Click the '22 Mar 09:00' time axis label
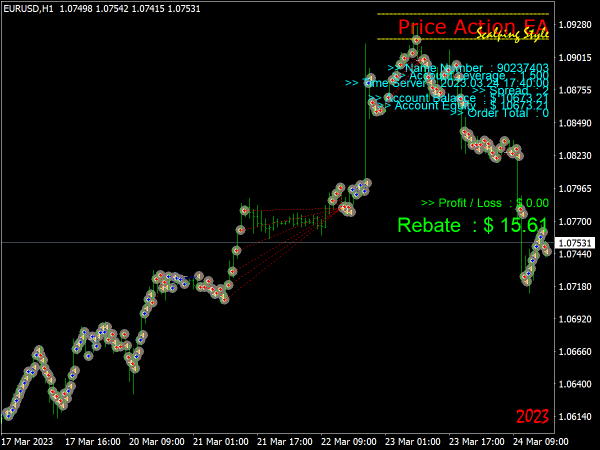The height and width of the screenshot is (450, 600). (349, 442)
